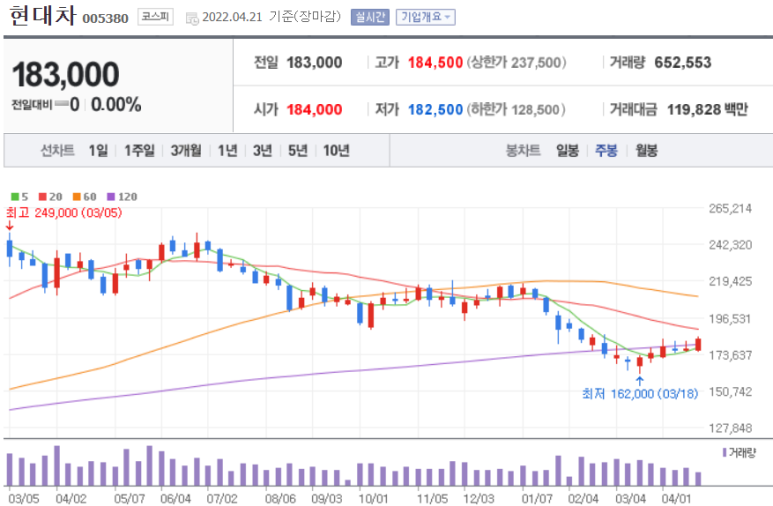The height and width of the screenshot is (506, 773).
Task: Switch line chart to 1주일
Action: [x=140, y=151]
